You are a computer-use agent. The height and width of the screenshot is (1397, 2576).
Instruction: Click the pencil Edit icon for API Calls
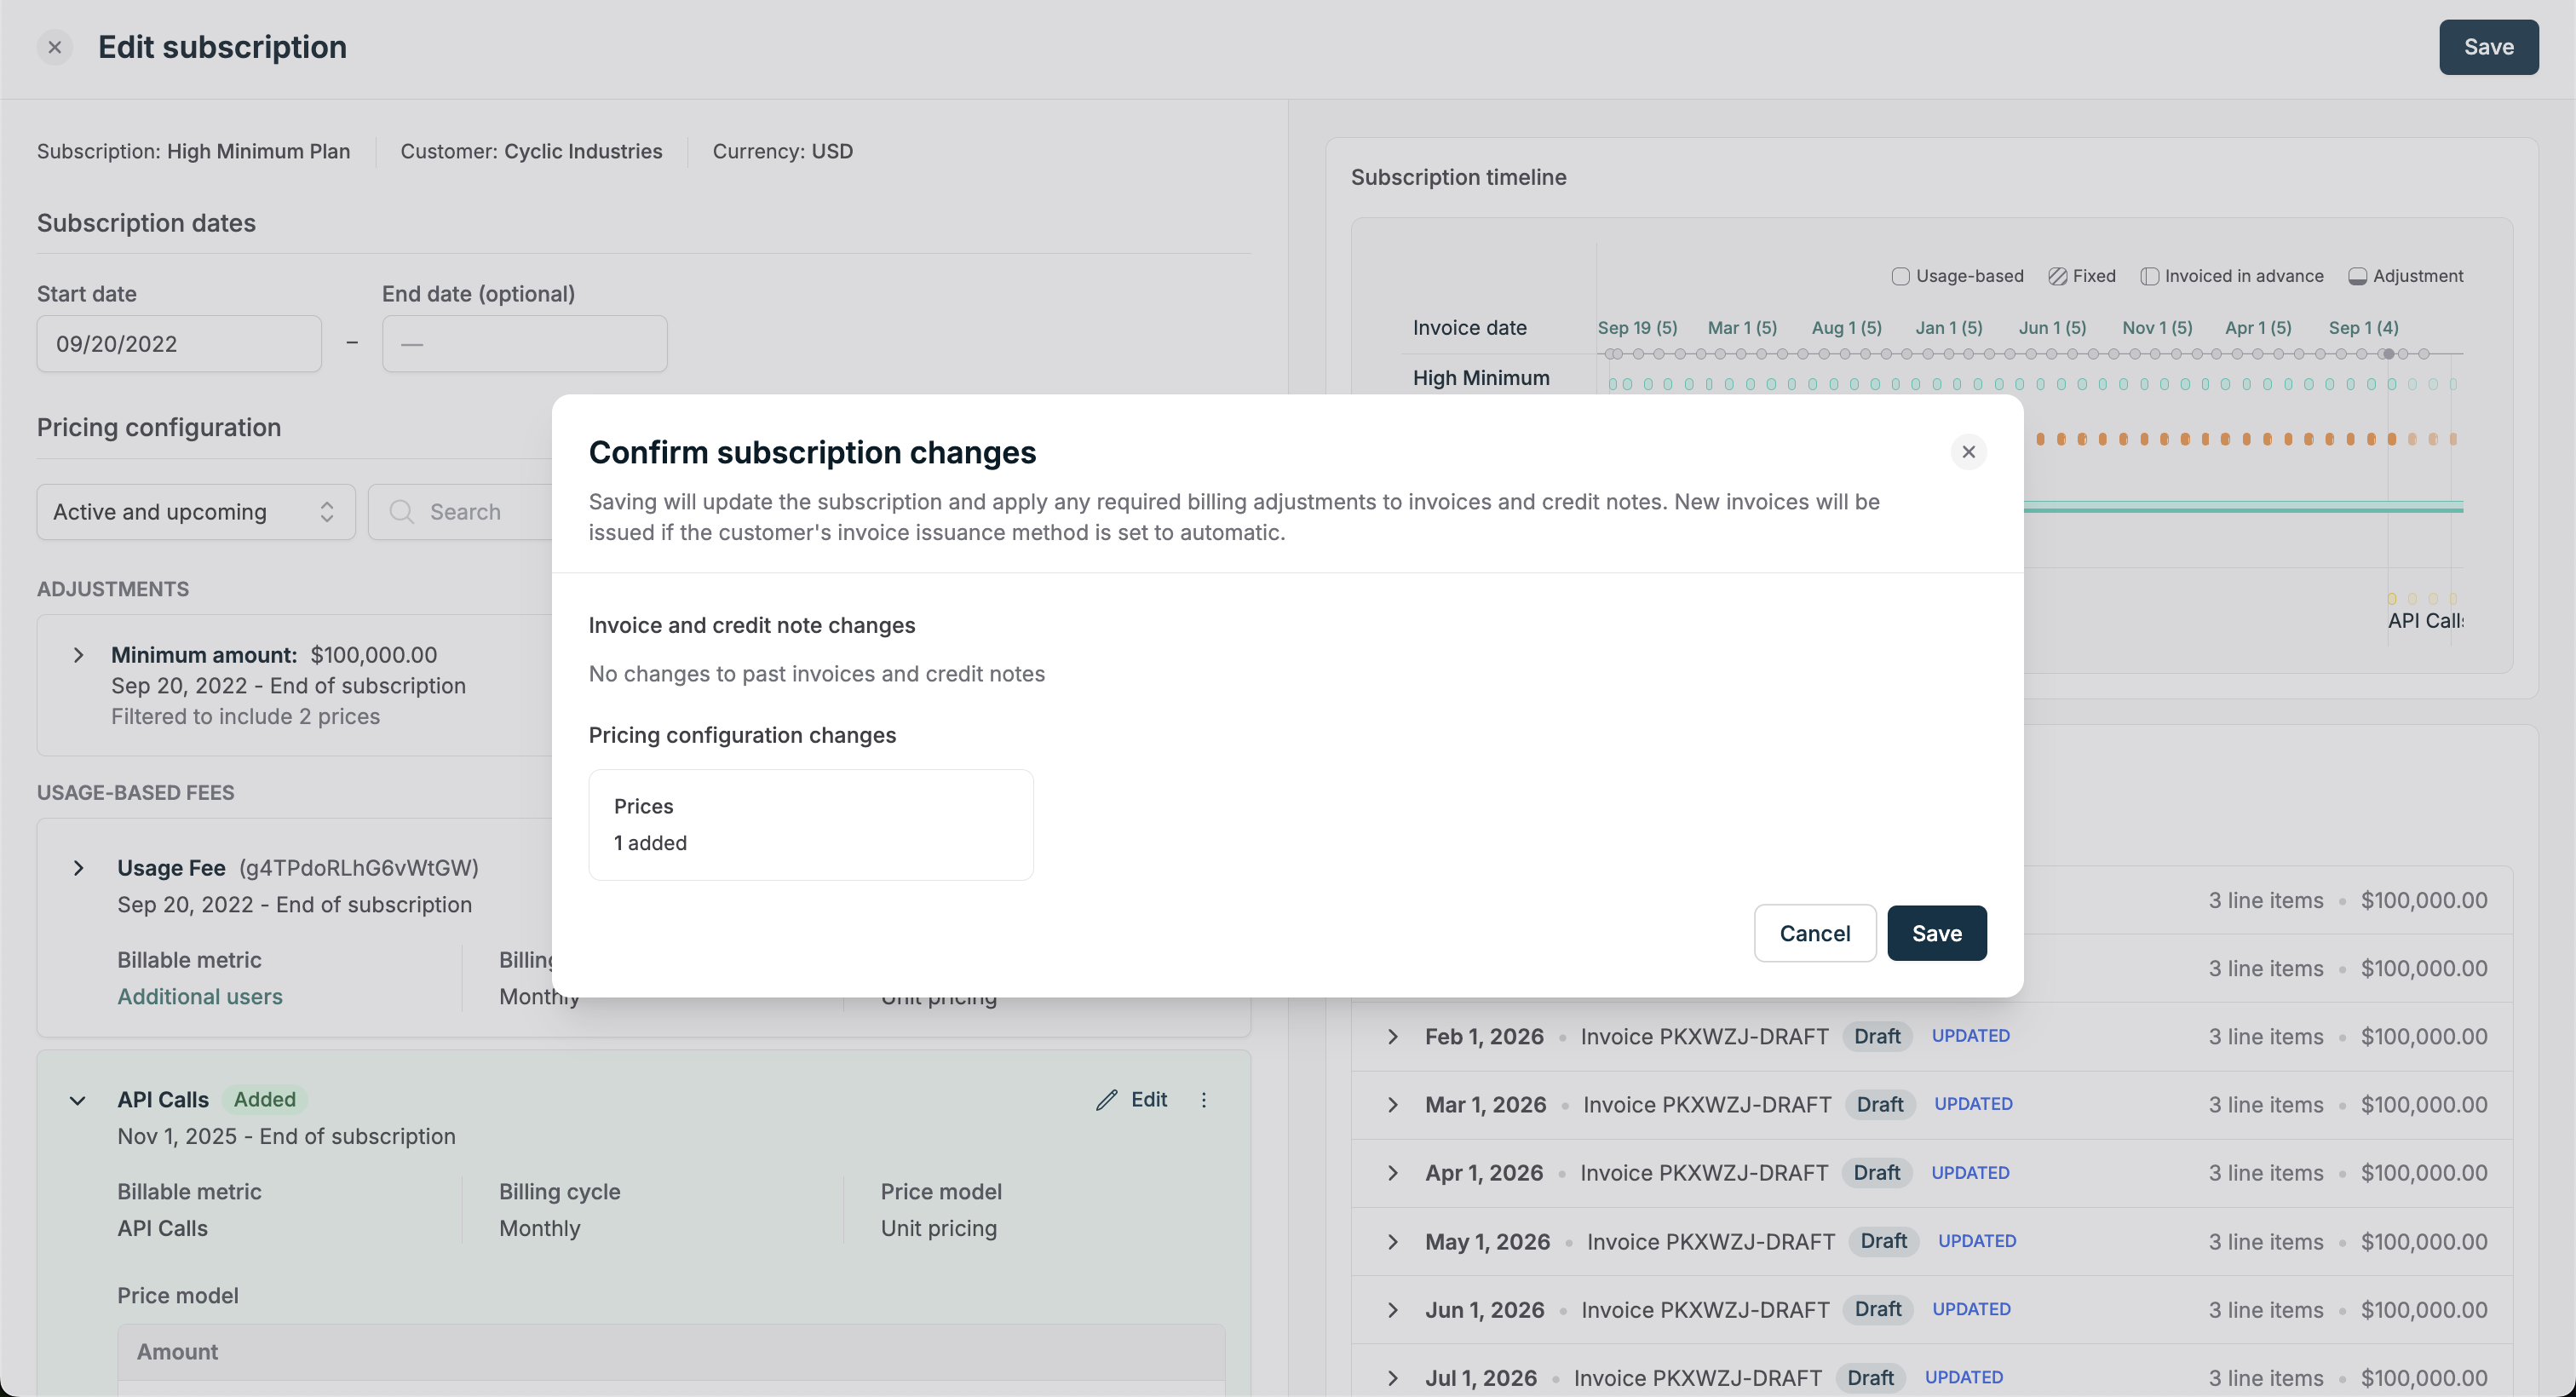point(1106,1100)
